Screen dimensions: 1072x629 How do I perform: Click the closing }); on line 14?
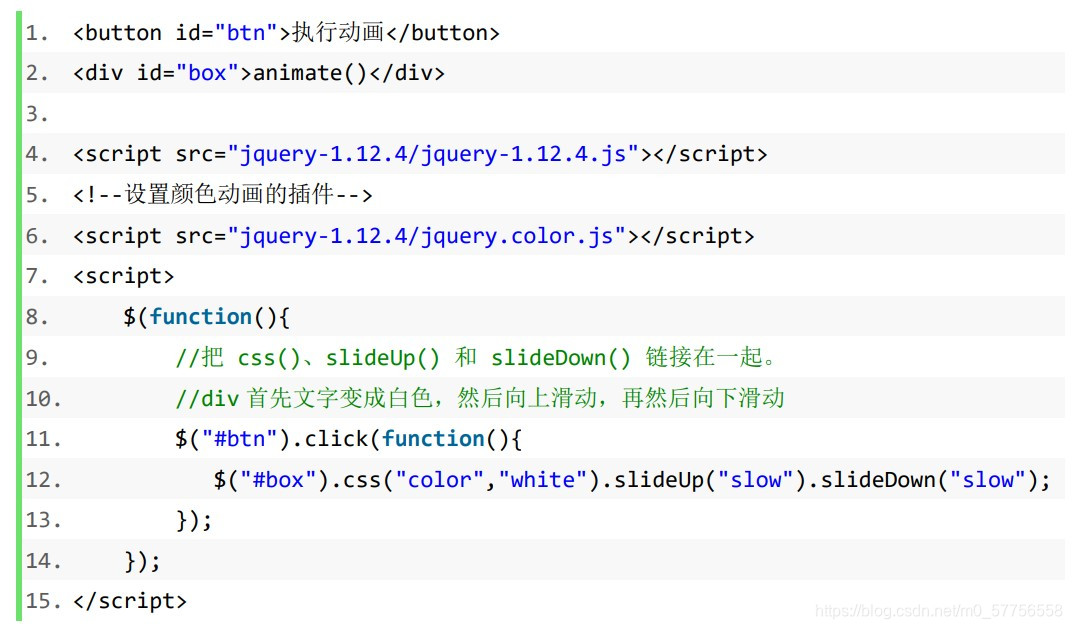click(x=142, y=561)
